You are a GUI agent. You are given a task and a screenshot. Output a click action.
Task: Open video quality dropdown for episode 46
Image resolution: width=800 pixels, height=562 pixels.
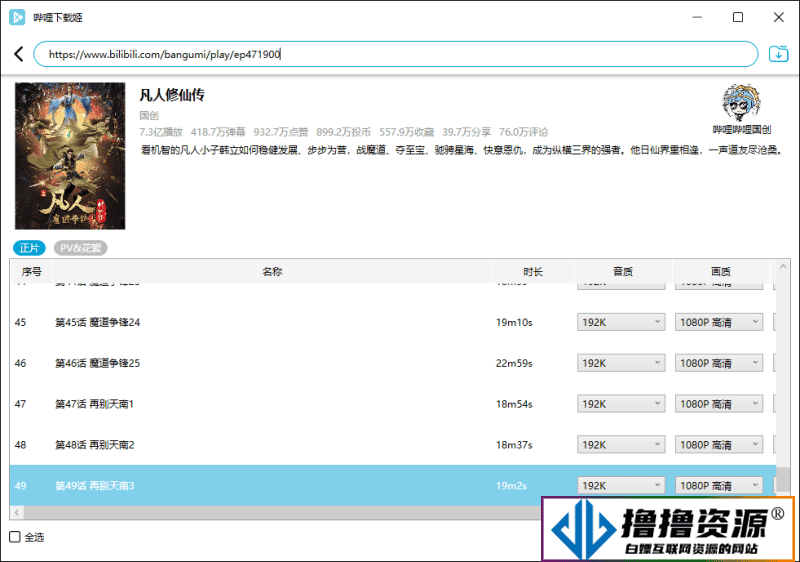point(719,363)
